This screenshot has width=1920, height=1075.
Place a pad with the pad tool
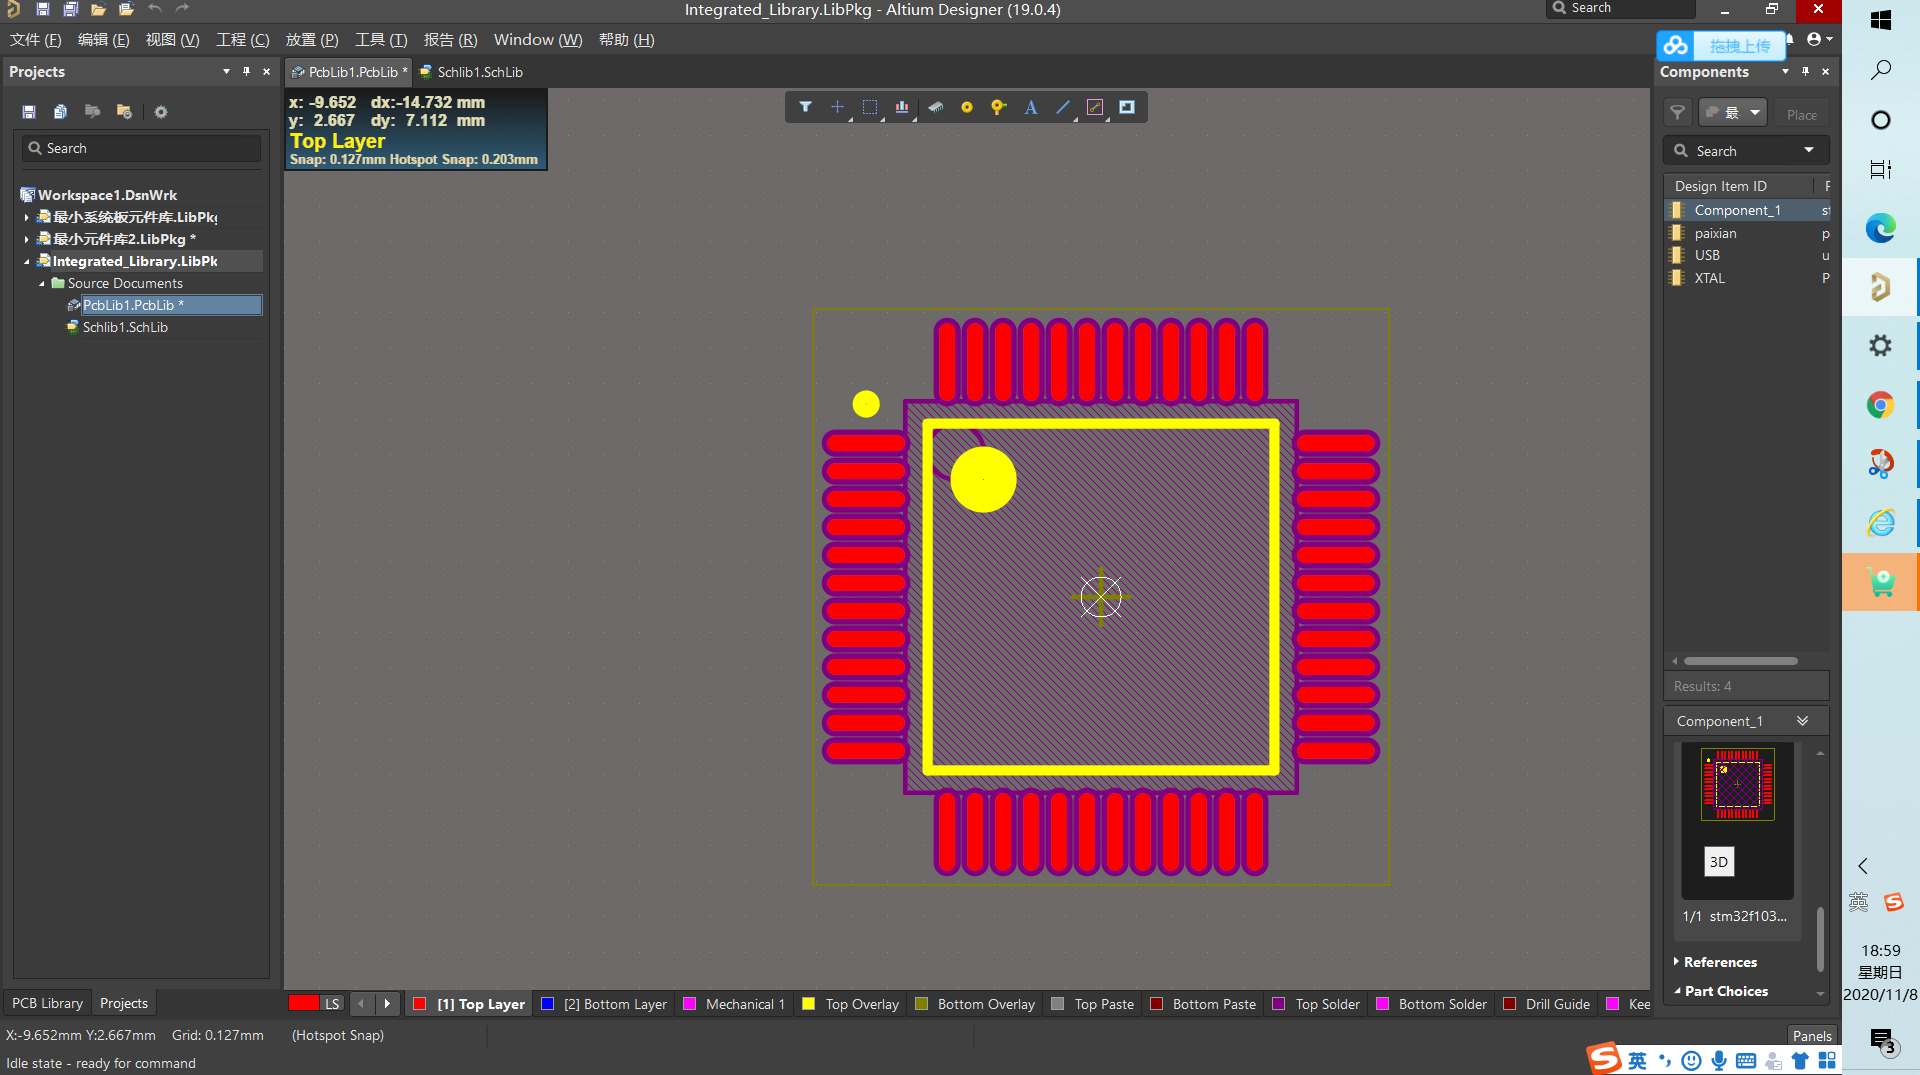(x=967, y=107)
